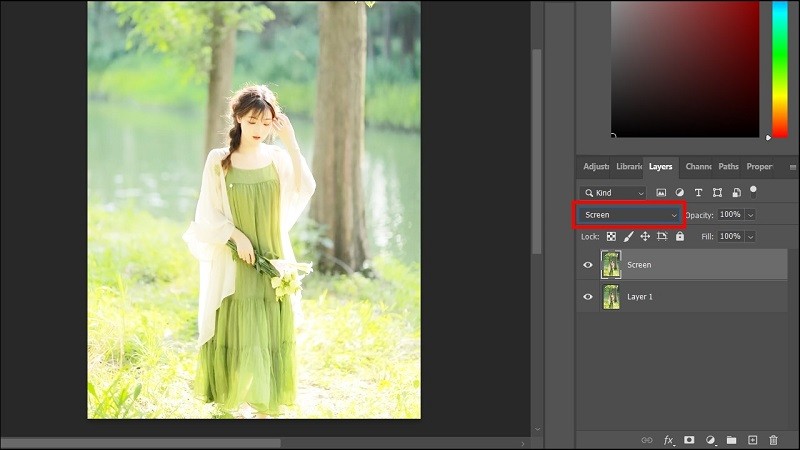Hide the Screen layer eye
This screenshot has width=800, height=450.
tap(588, 265)
